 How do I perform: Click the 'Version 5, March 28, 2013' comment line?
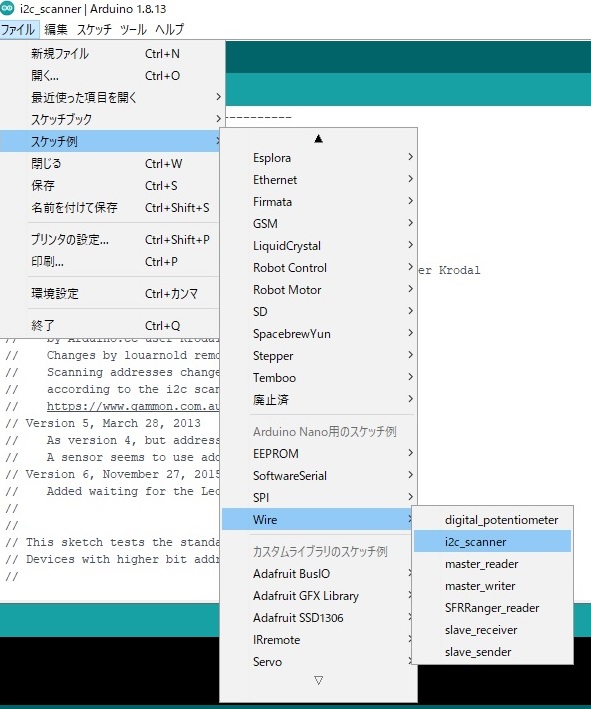103,423
